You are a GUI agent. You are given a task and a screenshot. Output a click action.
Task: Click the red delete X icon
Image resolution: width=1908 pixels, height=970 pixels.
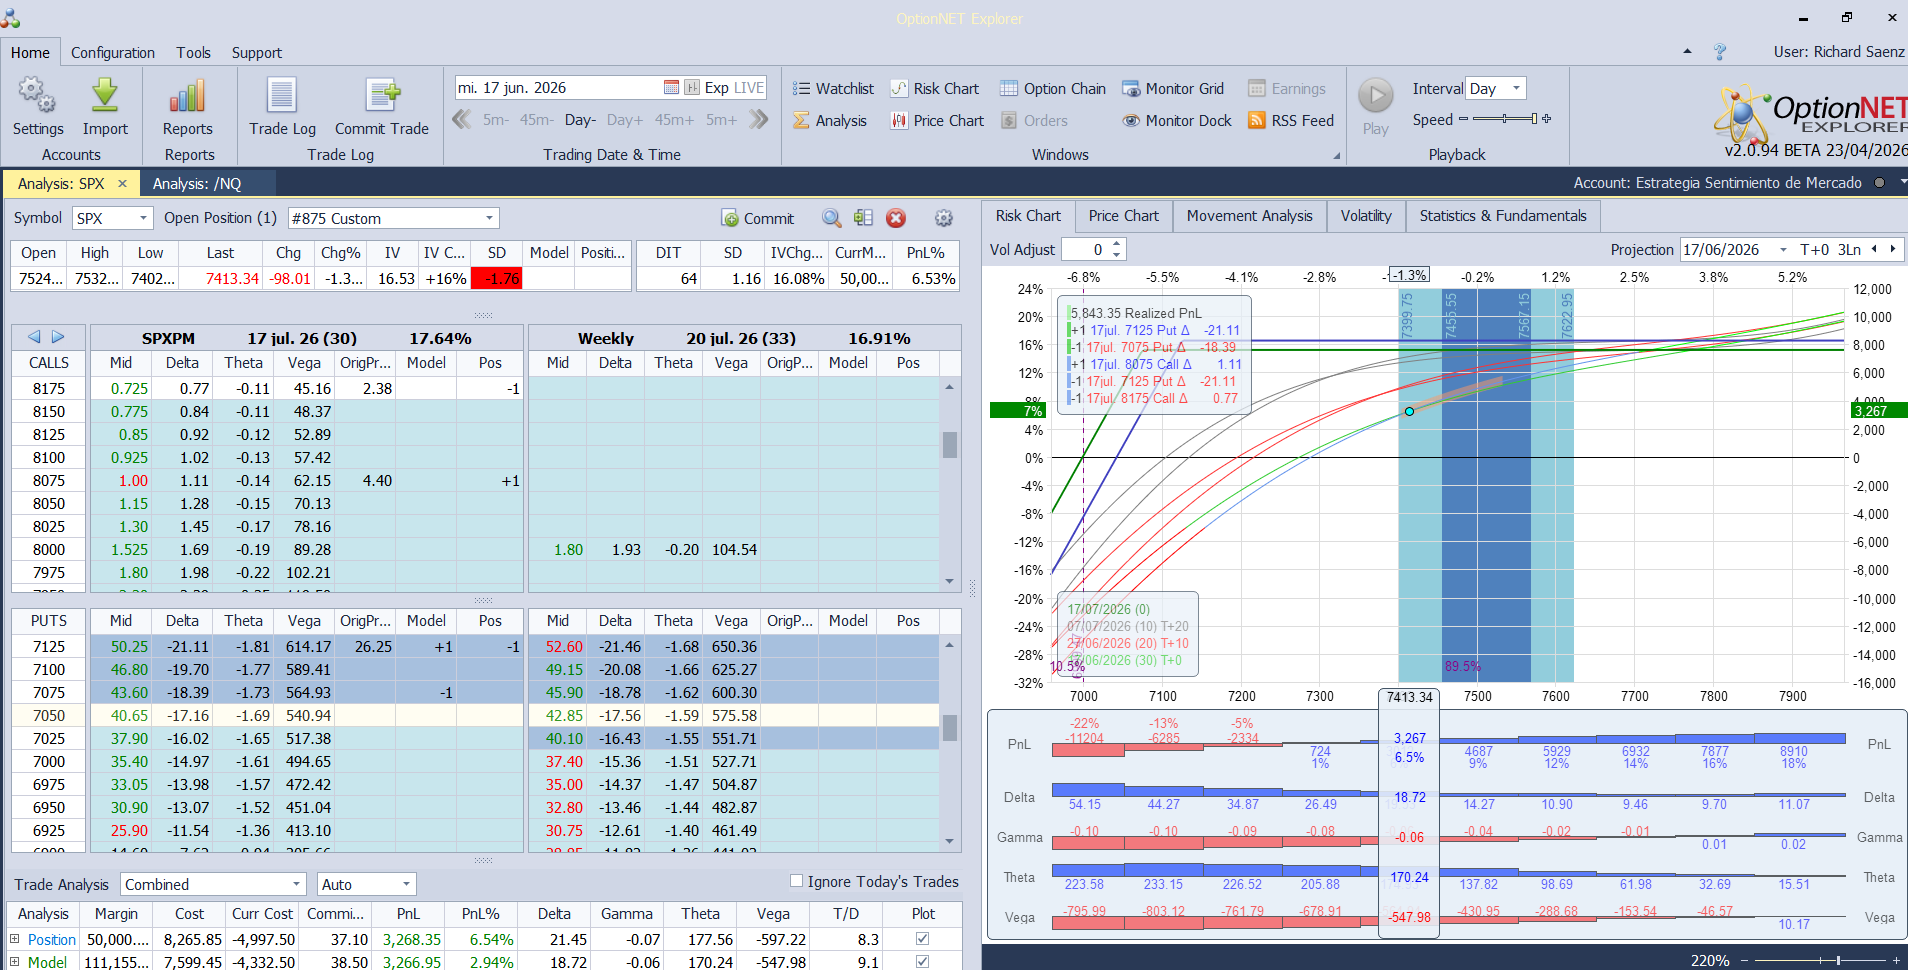896,218
